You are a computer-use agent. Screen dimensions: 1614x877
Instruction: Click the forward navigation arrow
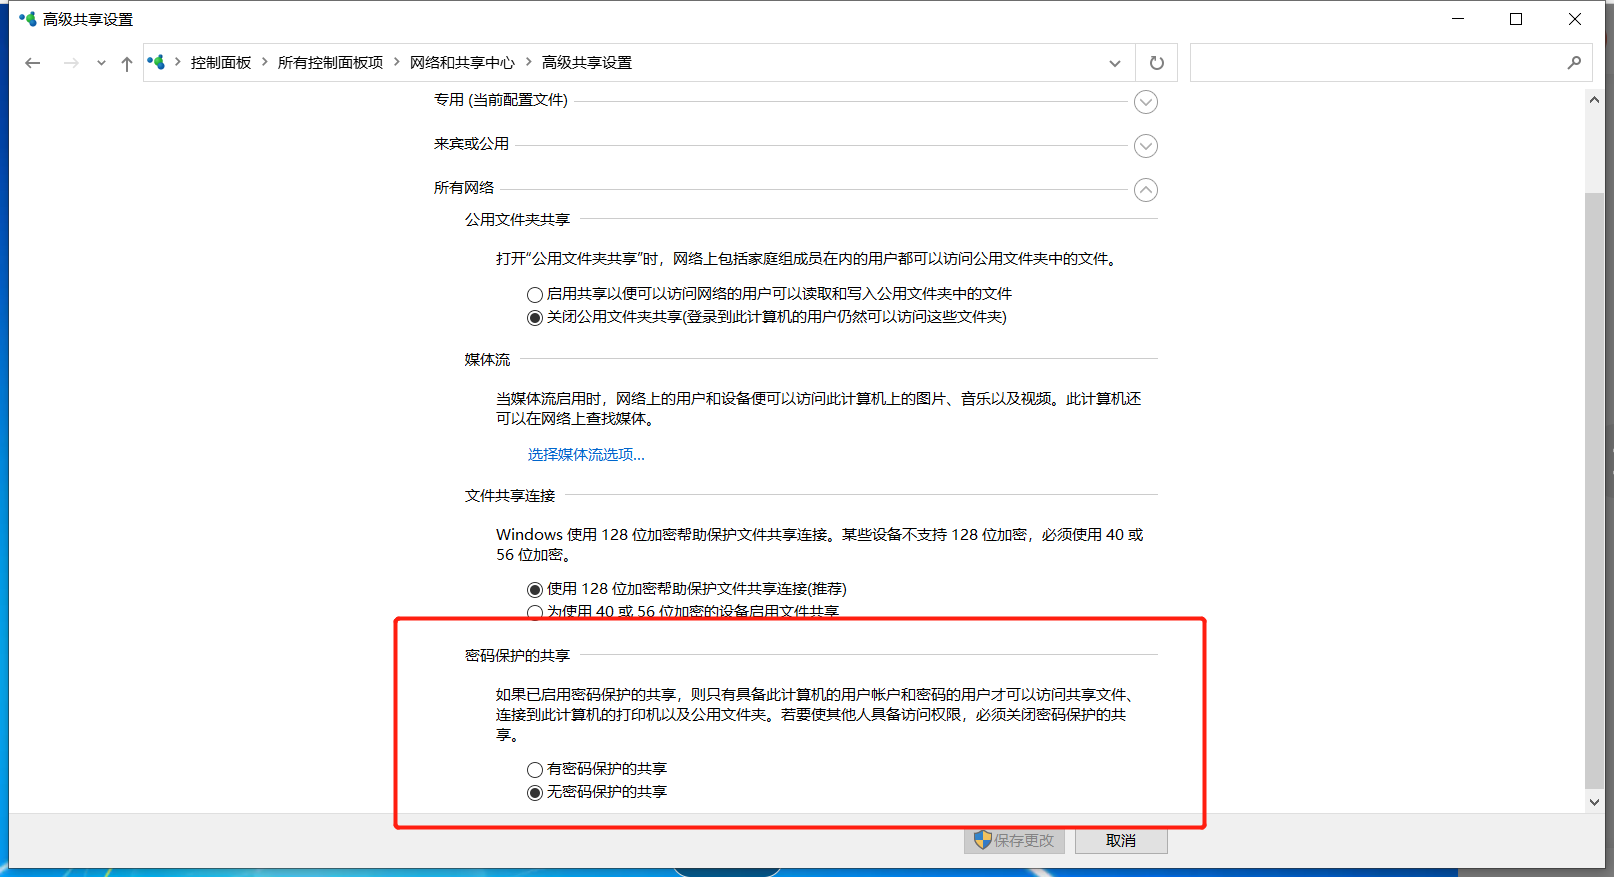point(71,63)
